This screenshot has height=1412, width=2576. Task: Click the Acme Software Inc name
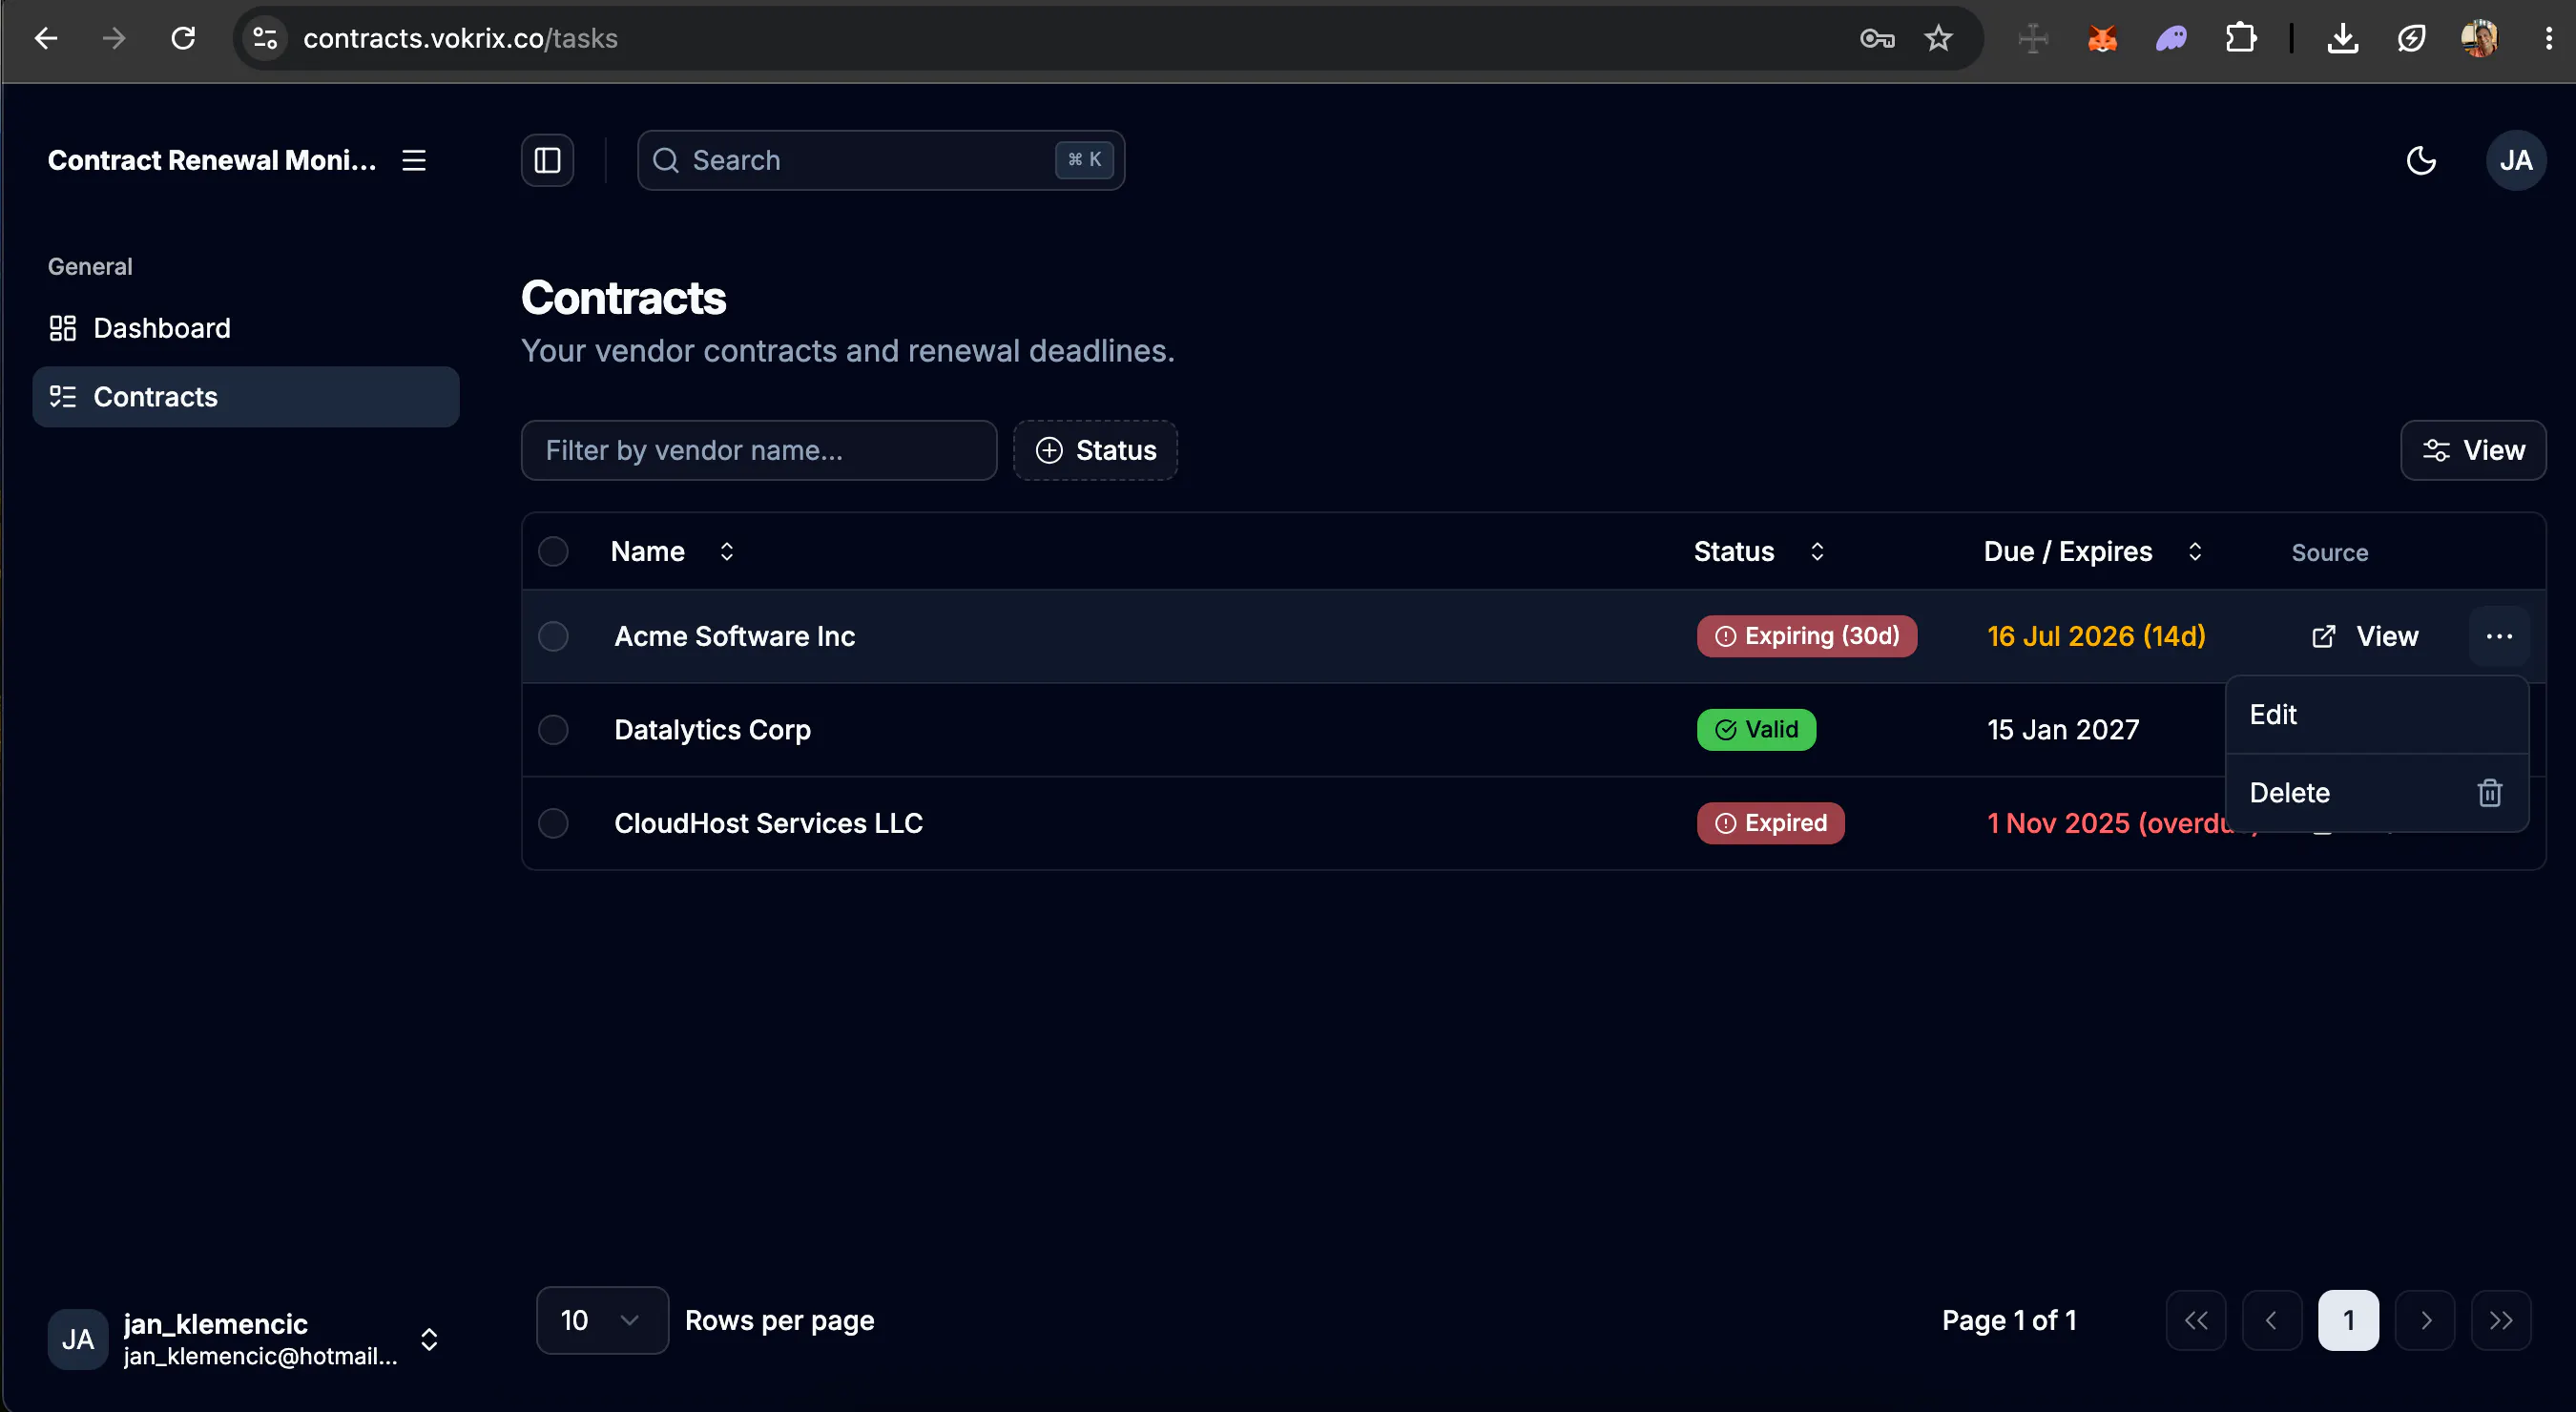734,636
